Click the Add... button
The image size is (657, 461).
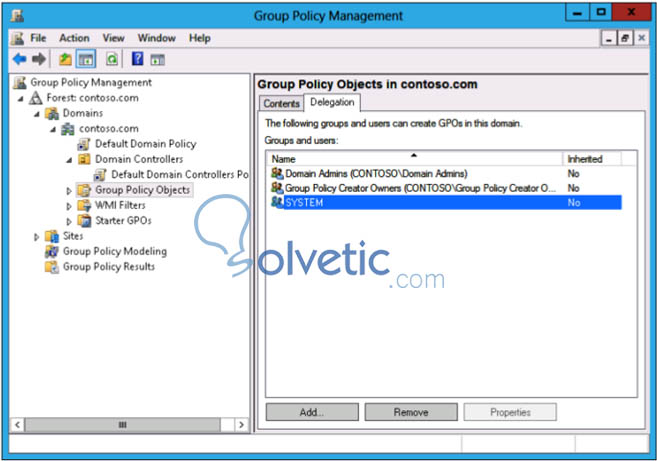(312, 412)
